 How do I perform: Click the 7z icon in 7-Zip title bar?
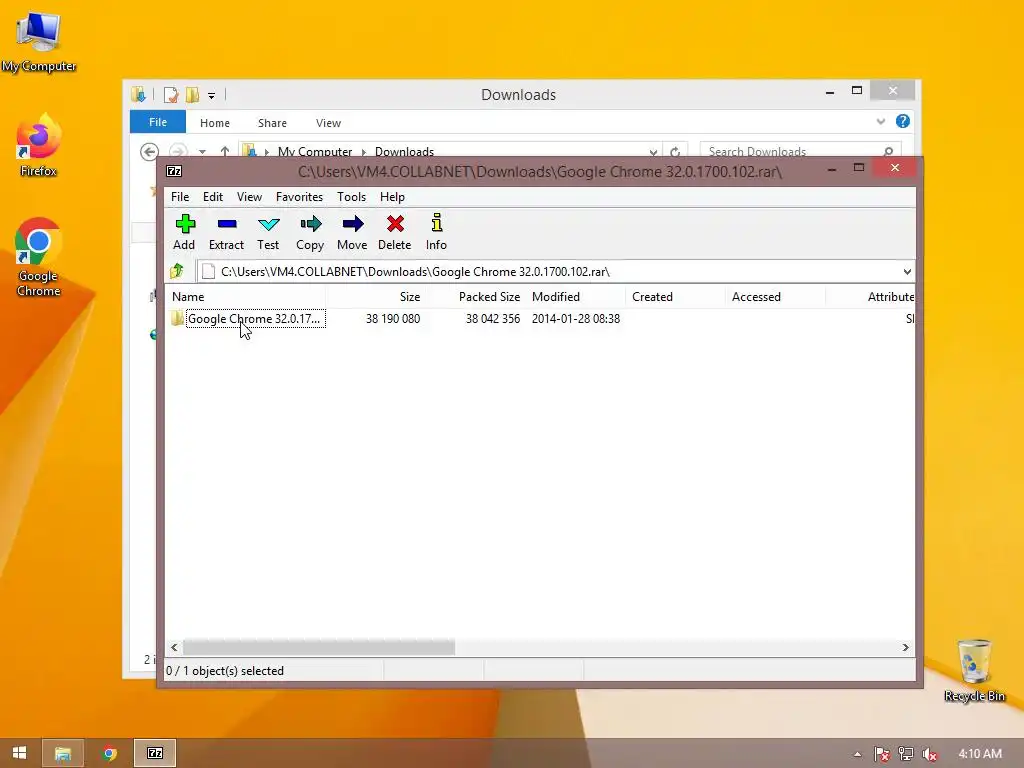(x=174, y=171)
